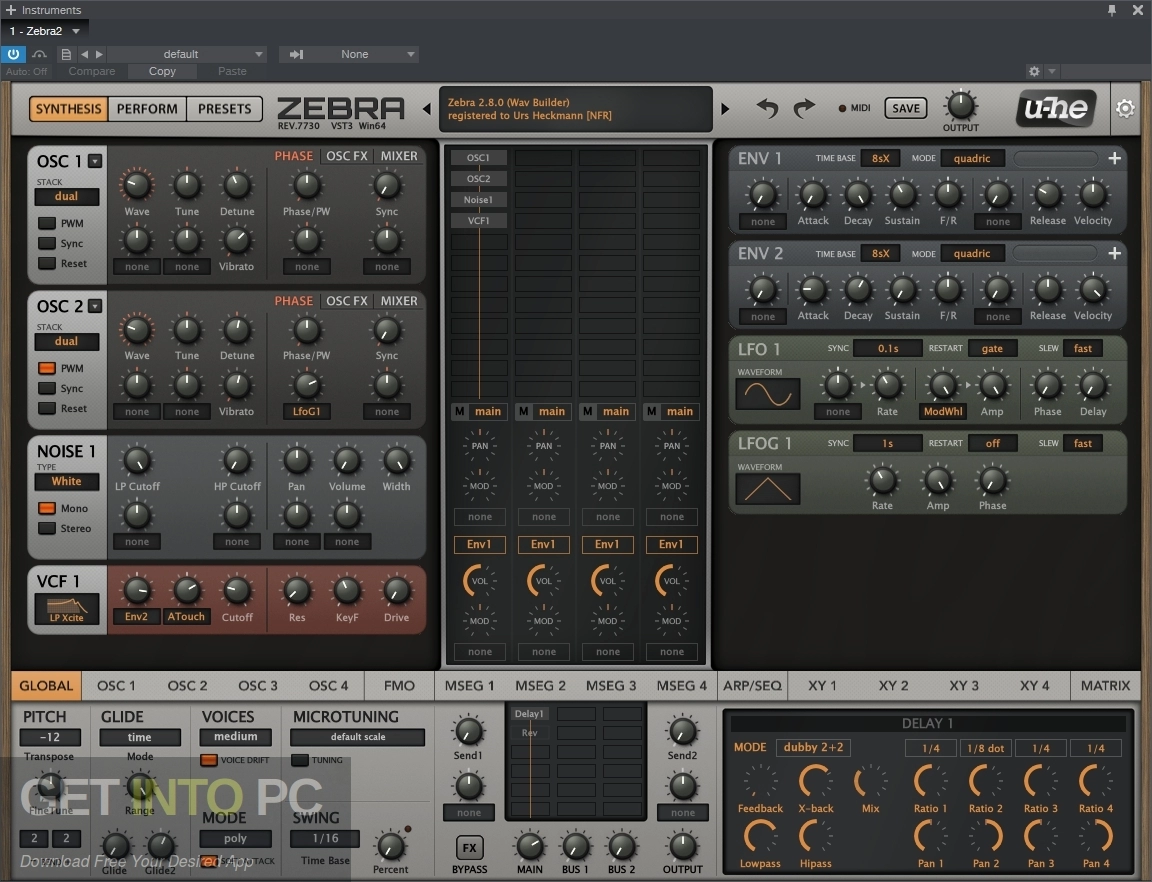Open the Noise 1 type White selector
Viewport: 1152px width, 882px height.
tap(67, 481)
